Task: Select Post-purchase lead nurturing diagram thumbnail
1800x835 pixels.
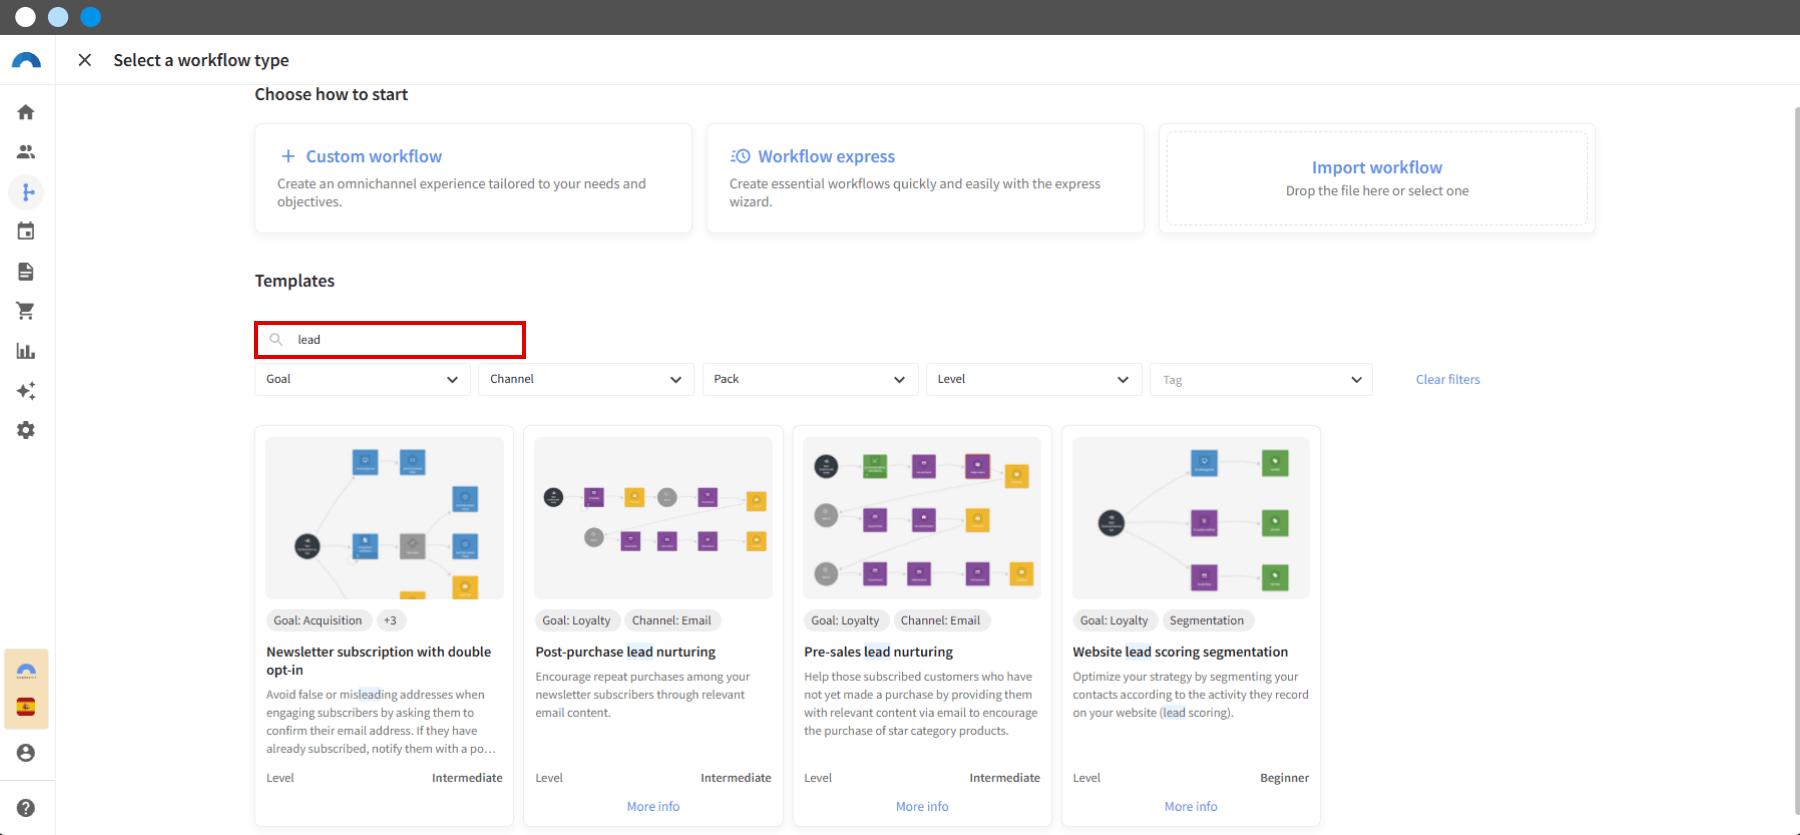Action: pos(653,518)
